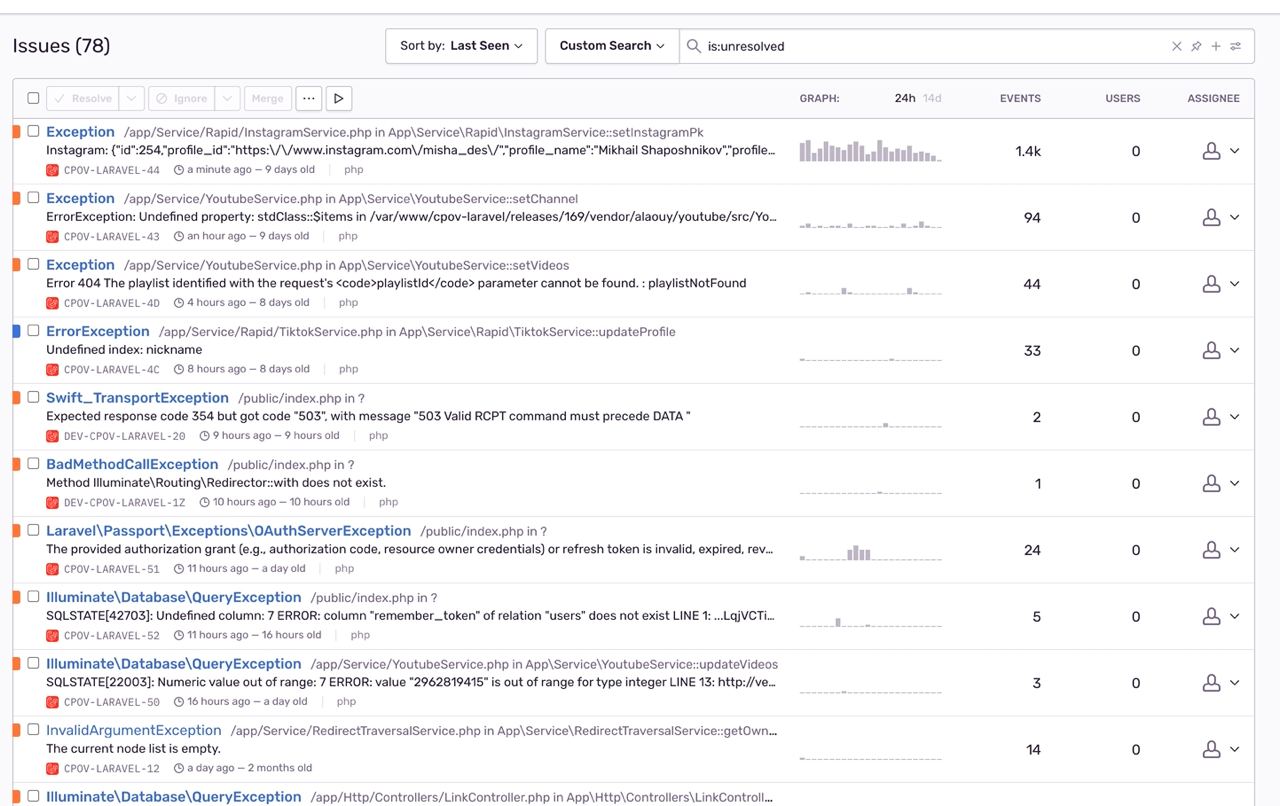Click assignee icon for CPOV-LARAVEL-50 issue
The height and width of the screenshot is (806, 1280).
[x=1211, y=683]
